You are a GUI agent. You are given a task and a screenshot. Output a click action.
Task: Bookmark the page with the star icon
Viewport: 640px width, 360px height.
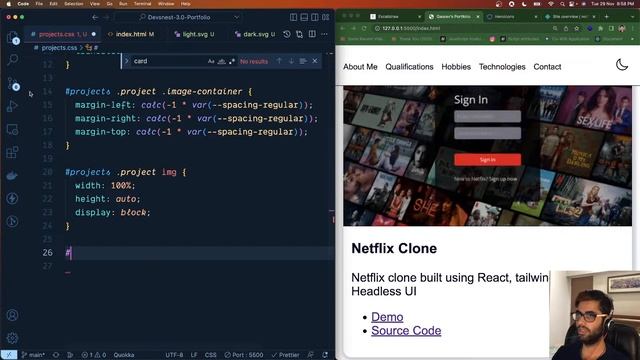(576, 29)
